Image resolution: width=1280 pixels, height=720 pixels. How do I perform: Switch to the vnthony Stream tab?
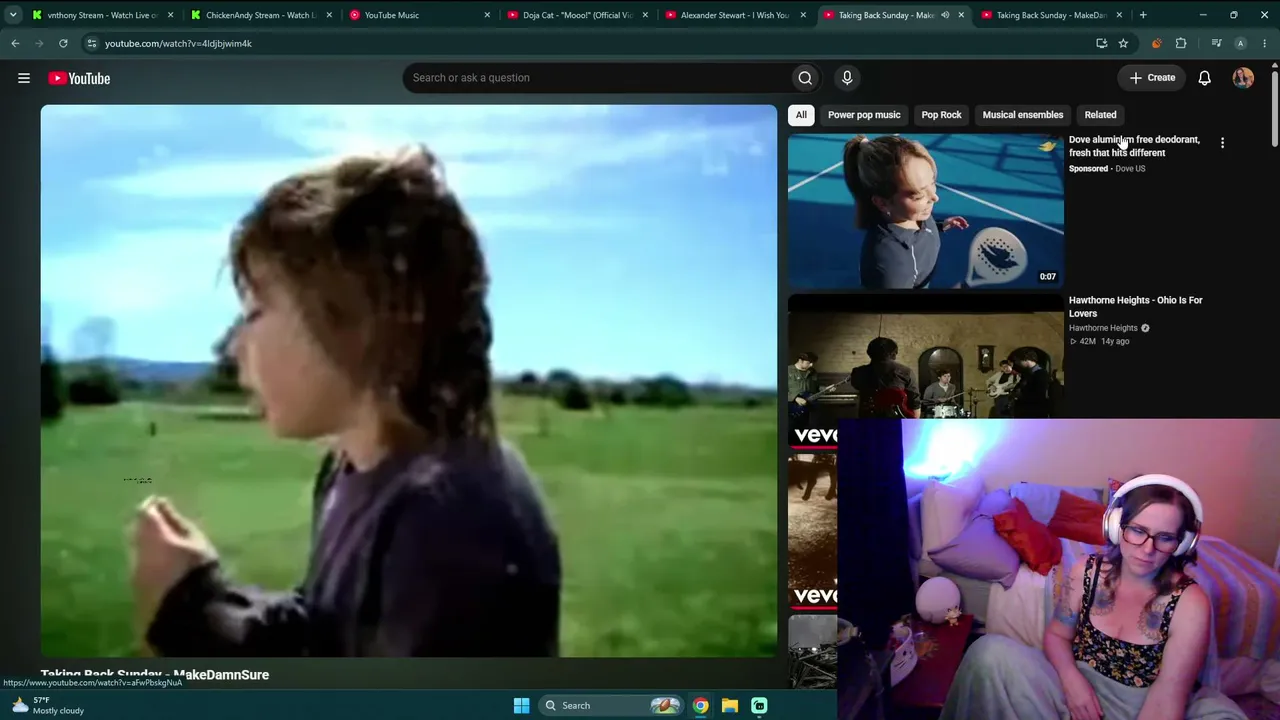[x=103, y=15]
